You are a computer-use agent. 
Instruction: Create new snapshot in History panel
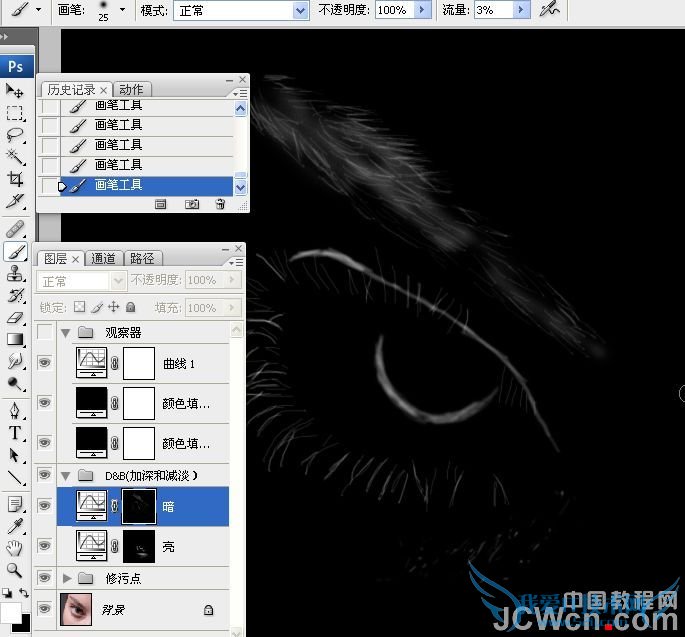pyautogui.click(x=192, y=204)
